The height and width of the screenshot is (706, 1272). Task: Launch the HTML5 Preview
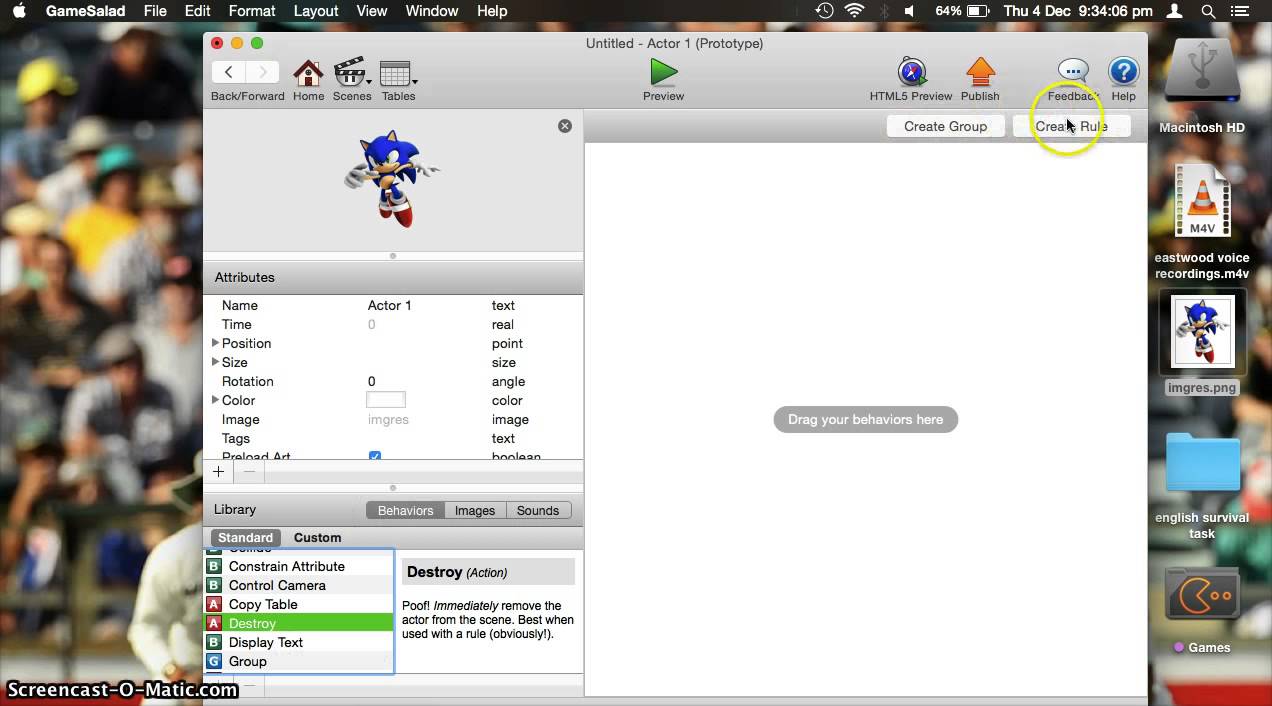pyautogui.click(x=911, y=72)
